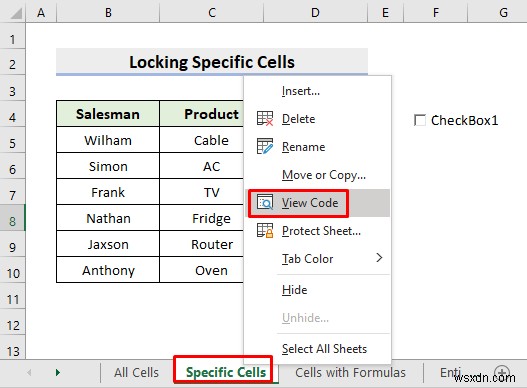Click the Fridge product cell
527x388 pixels.
202,218
